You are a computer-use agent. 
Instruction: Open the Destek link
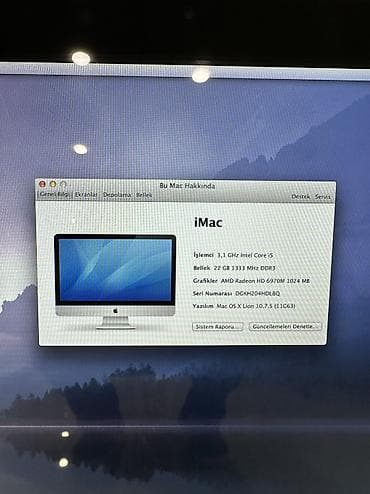tap(301, 197)
